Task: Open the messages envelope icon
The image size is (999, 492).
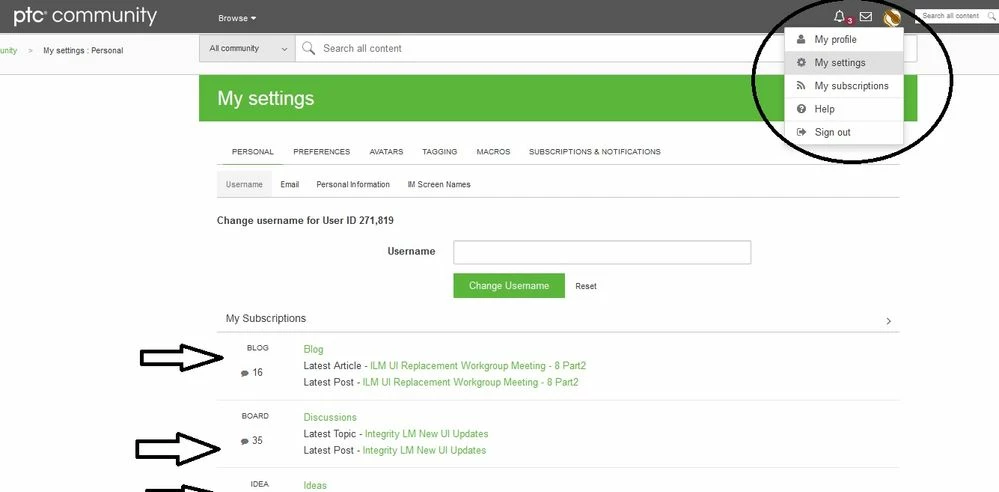Action: [x=866, y=17]
